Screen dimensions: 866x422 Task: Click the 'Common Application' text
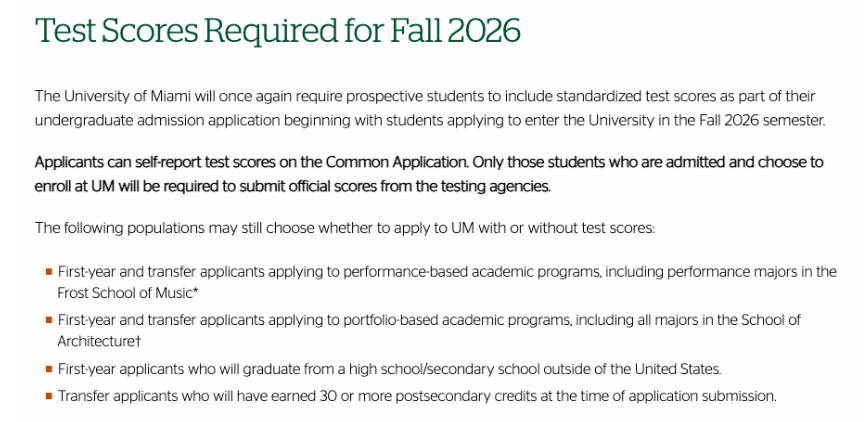397,163
